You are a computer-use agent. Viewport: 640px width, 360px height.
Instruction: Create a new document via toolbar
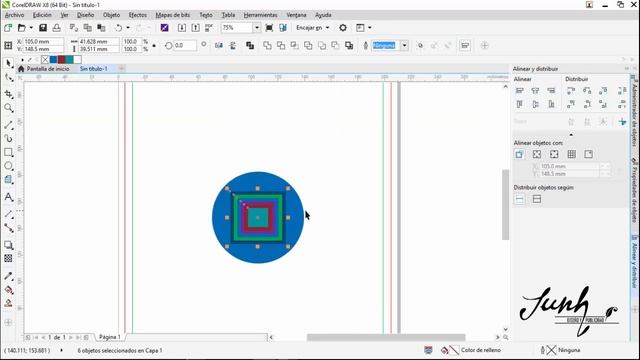(8, 28)
